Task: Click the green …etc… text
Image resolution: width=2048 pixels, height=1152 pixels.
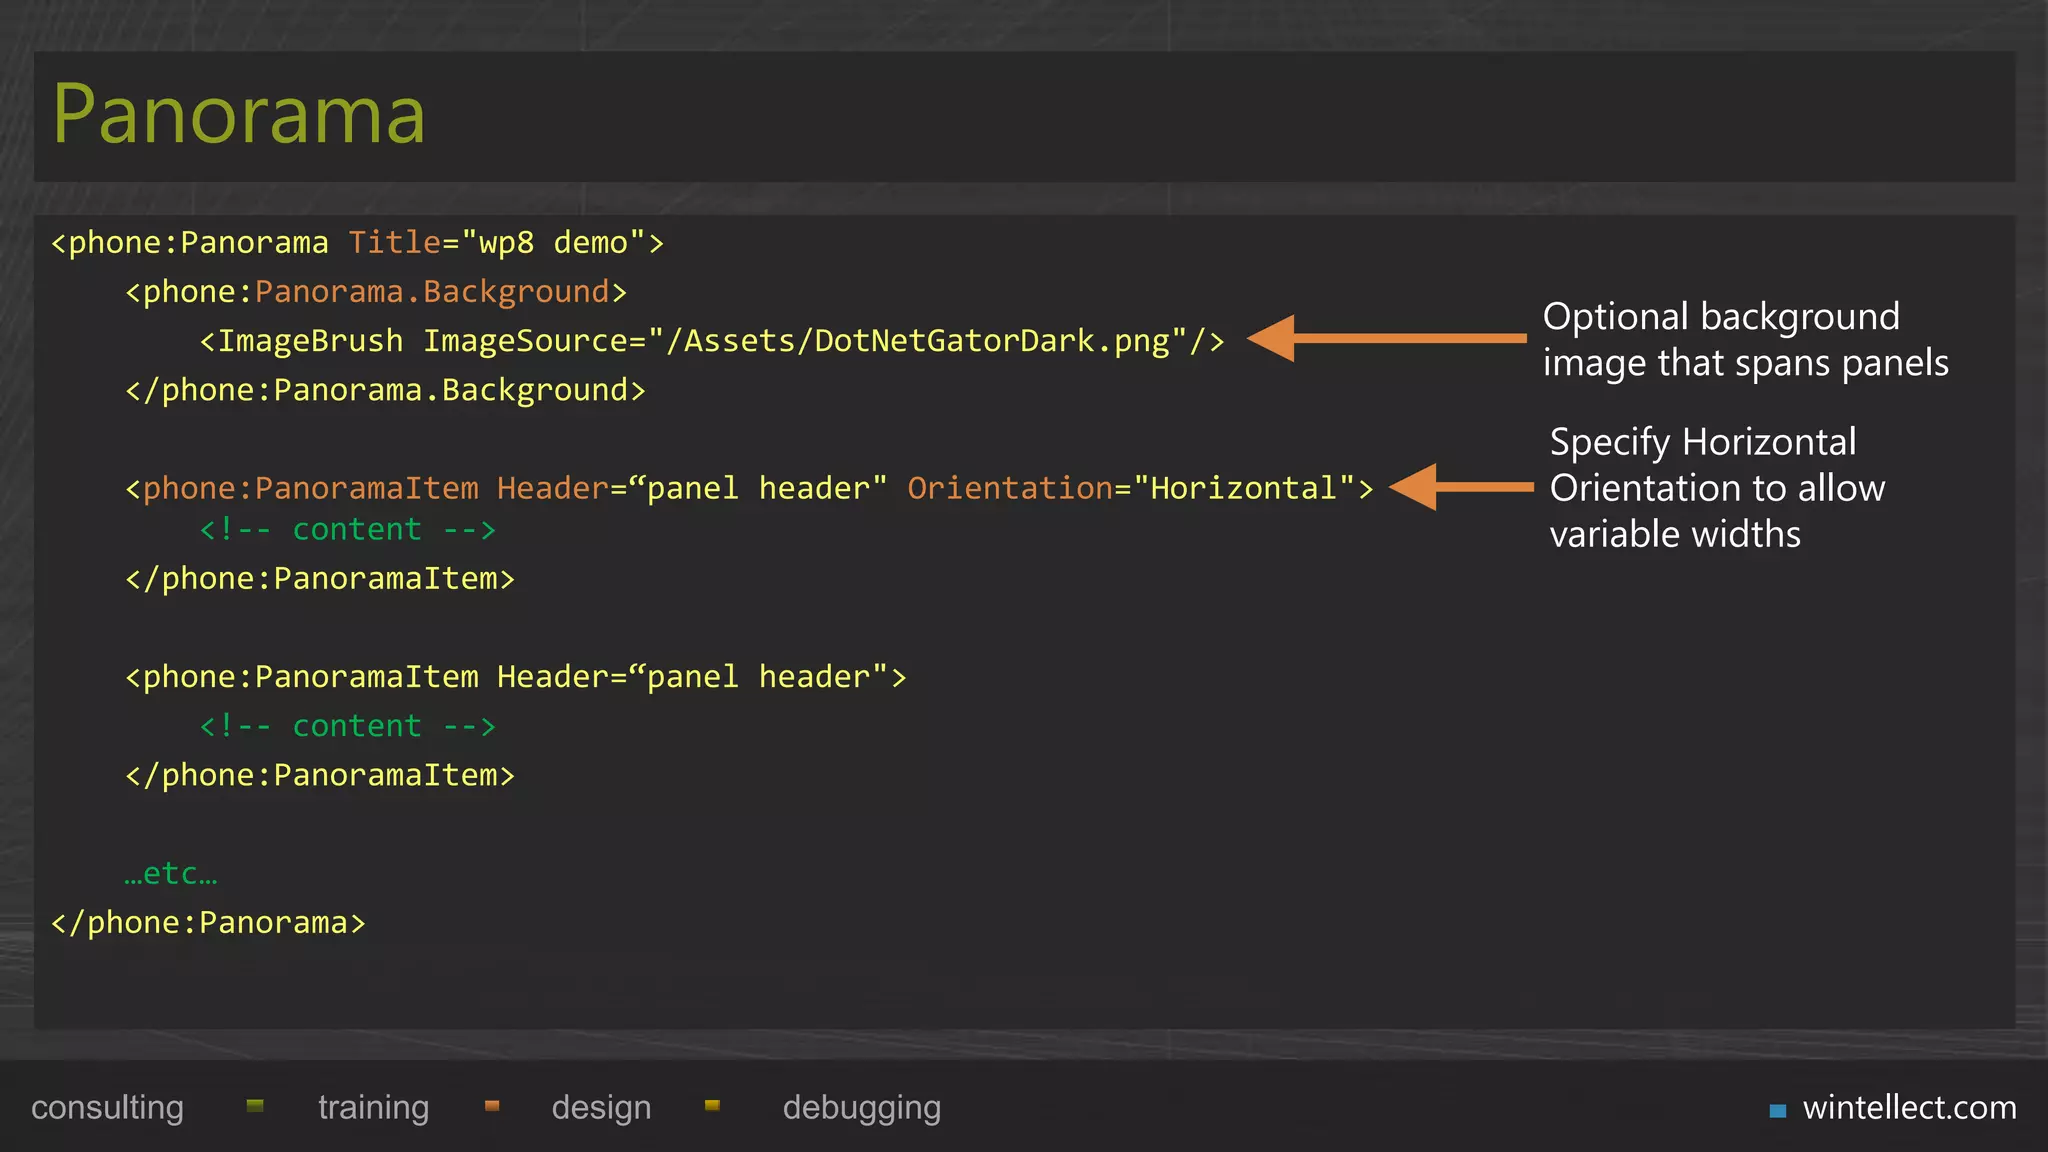Action: click(x=171, y=873)
